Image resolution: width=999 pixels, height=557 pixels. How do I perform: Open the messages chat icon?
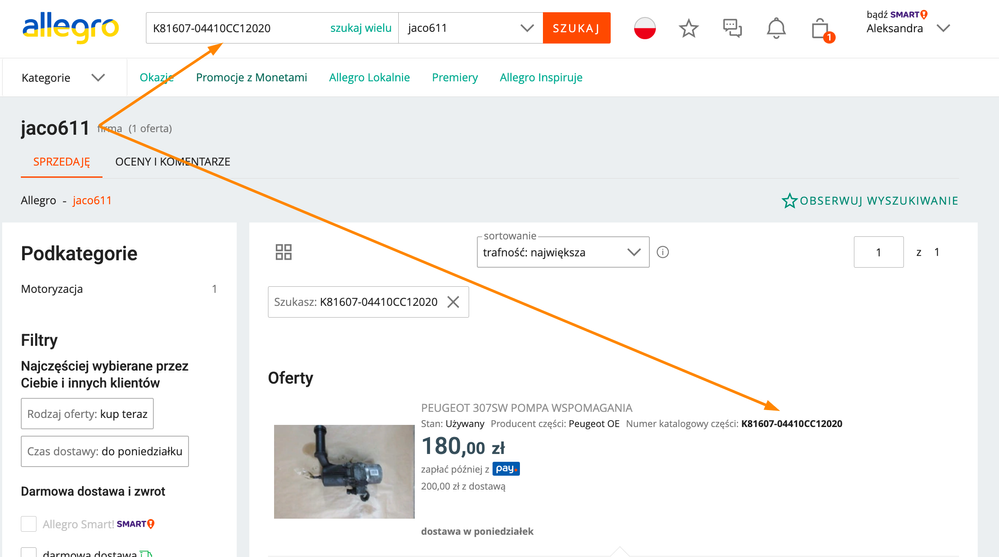pos(732,28)
